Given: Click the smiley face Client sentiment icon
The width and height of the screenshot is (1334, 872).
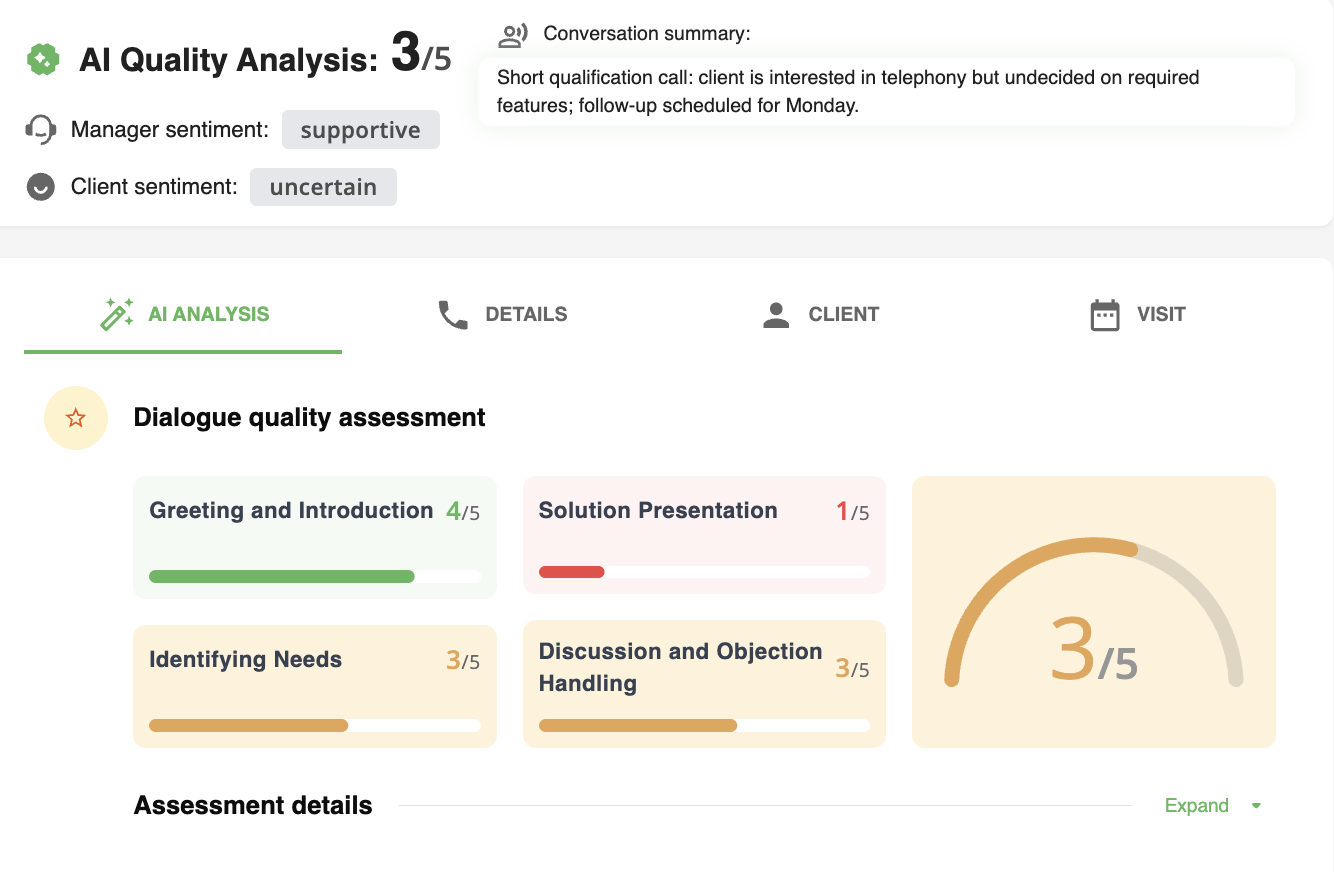Looking at the screenshot, I should [40, 187].
